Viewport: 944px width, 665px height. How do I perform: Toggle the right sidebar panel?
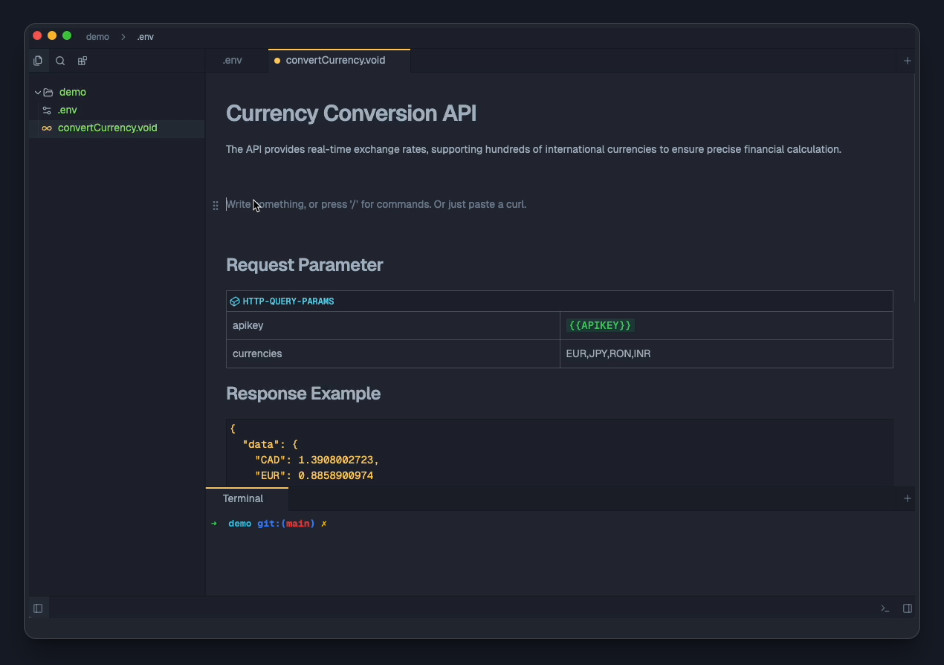point(907,608)
